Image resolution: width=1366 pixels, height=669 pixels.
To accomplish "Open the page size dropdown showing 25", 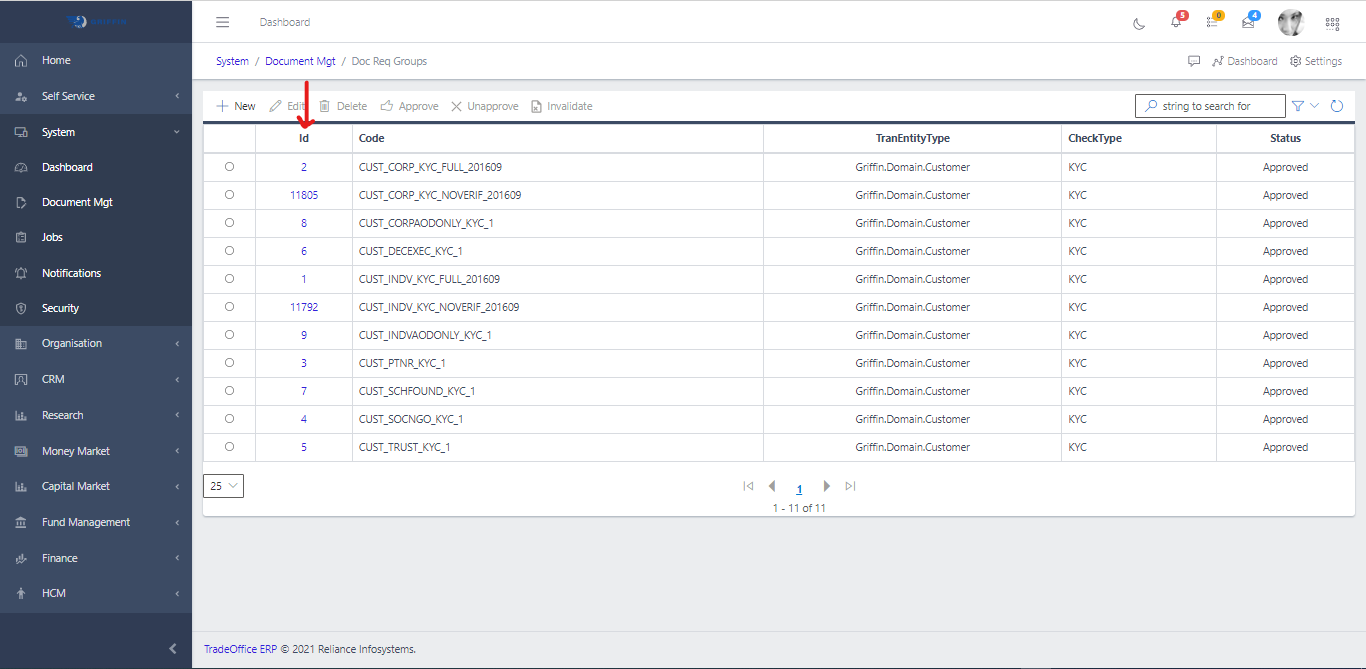I will pyautogui.click(x=223, y=485).
